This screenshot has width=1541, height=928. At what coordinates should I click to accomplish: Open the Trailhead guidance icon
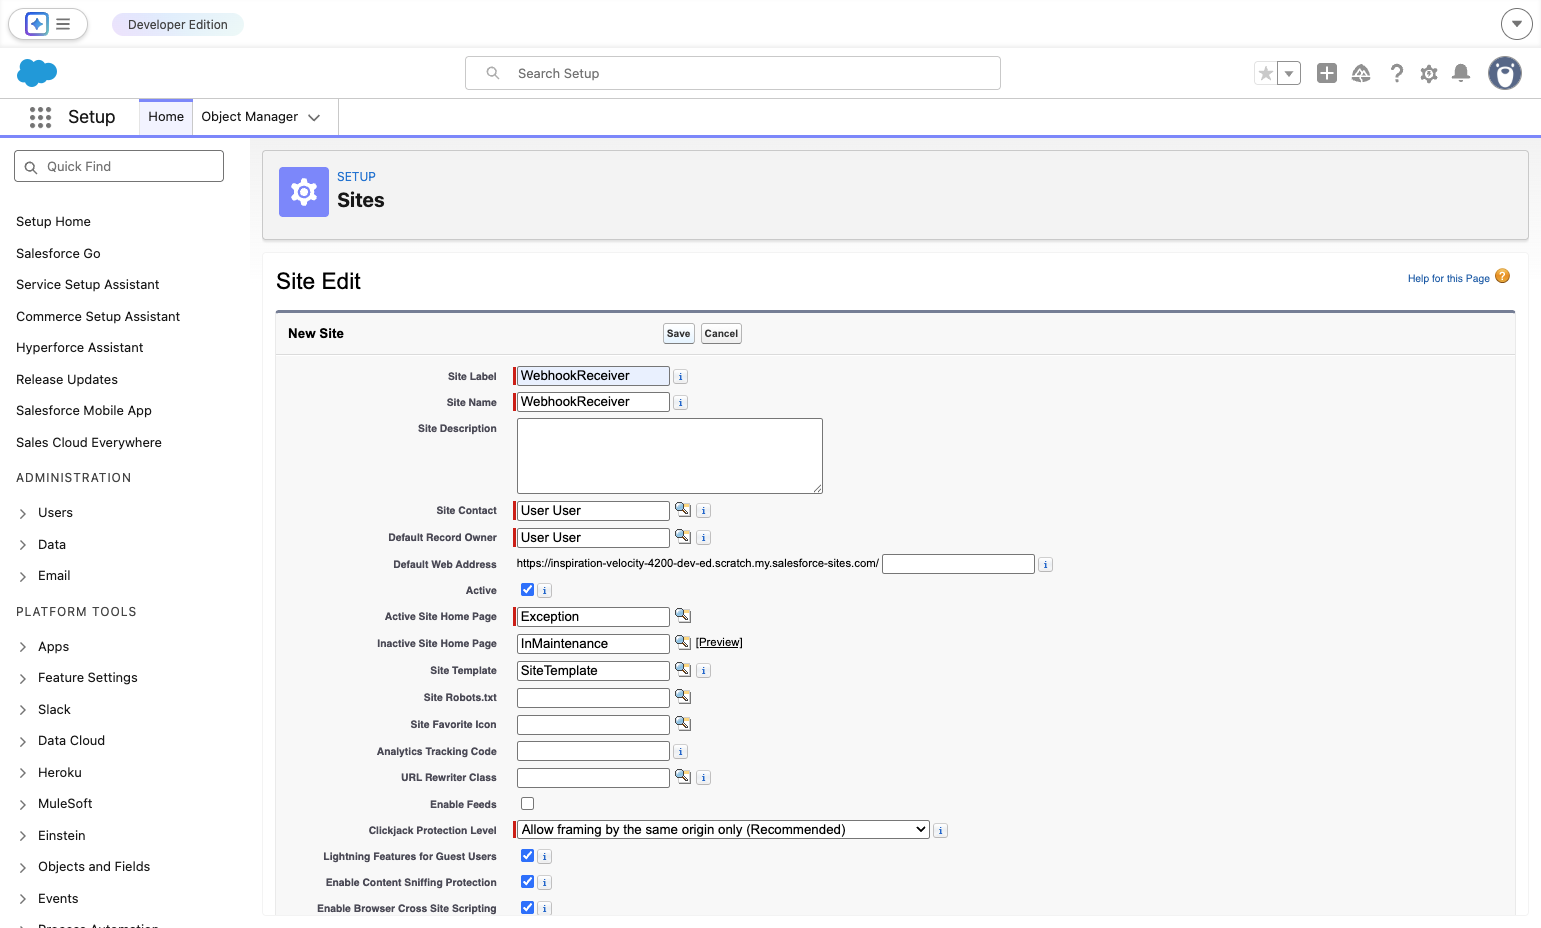tap(1361, 73)
